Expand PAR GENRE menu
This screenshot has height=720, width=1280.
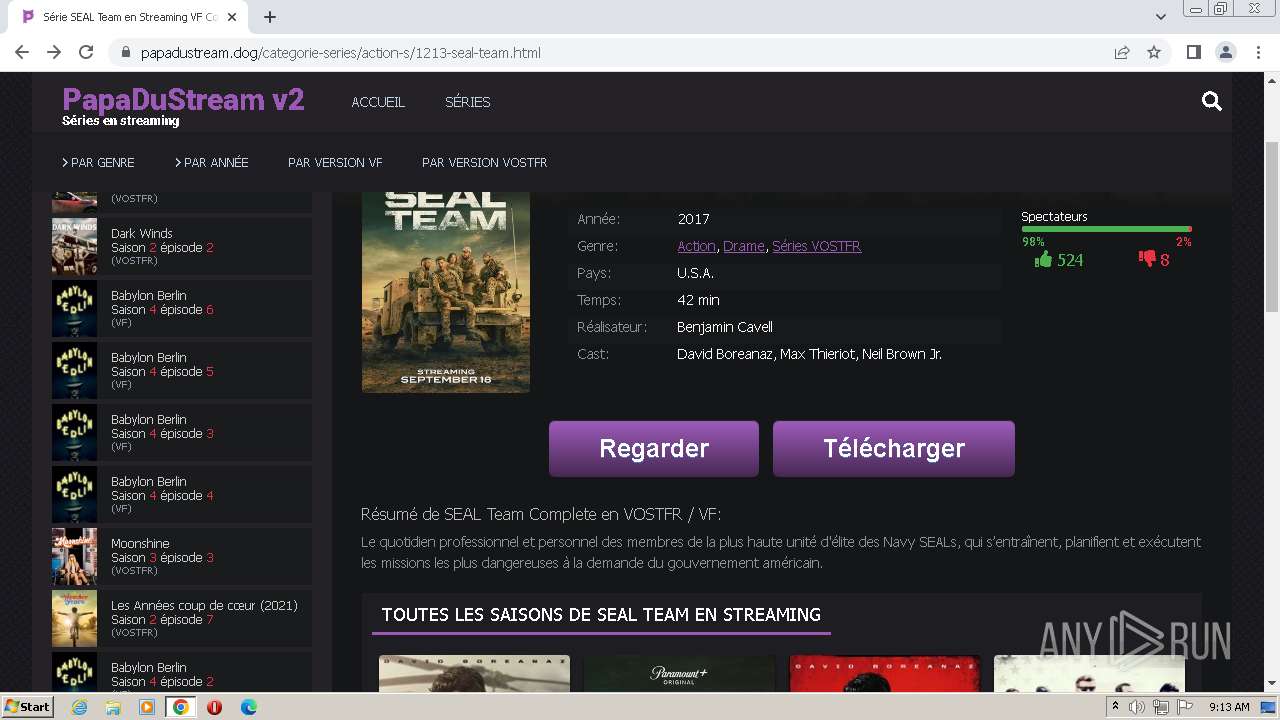click(98, 162)
